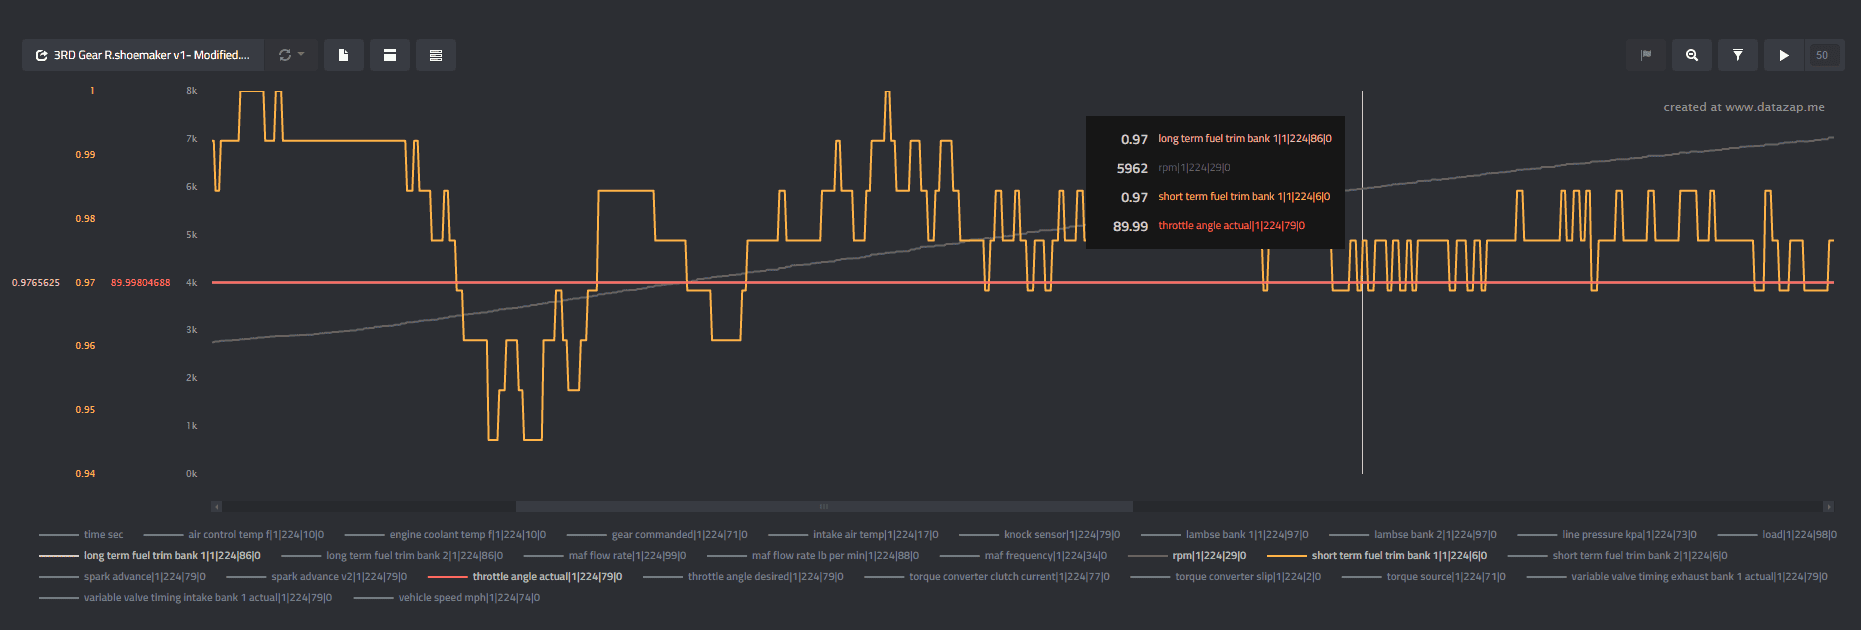Viewport: 1861px width, 630px height.
Task: Hide the 'short term fuel trim bank 1' series
Action: coord(1377,556)
